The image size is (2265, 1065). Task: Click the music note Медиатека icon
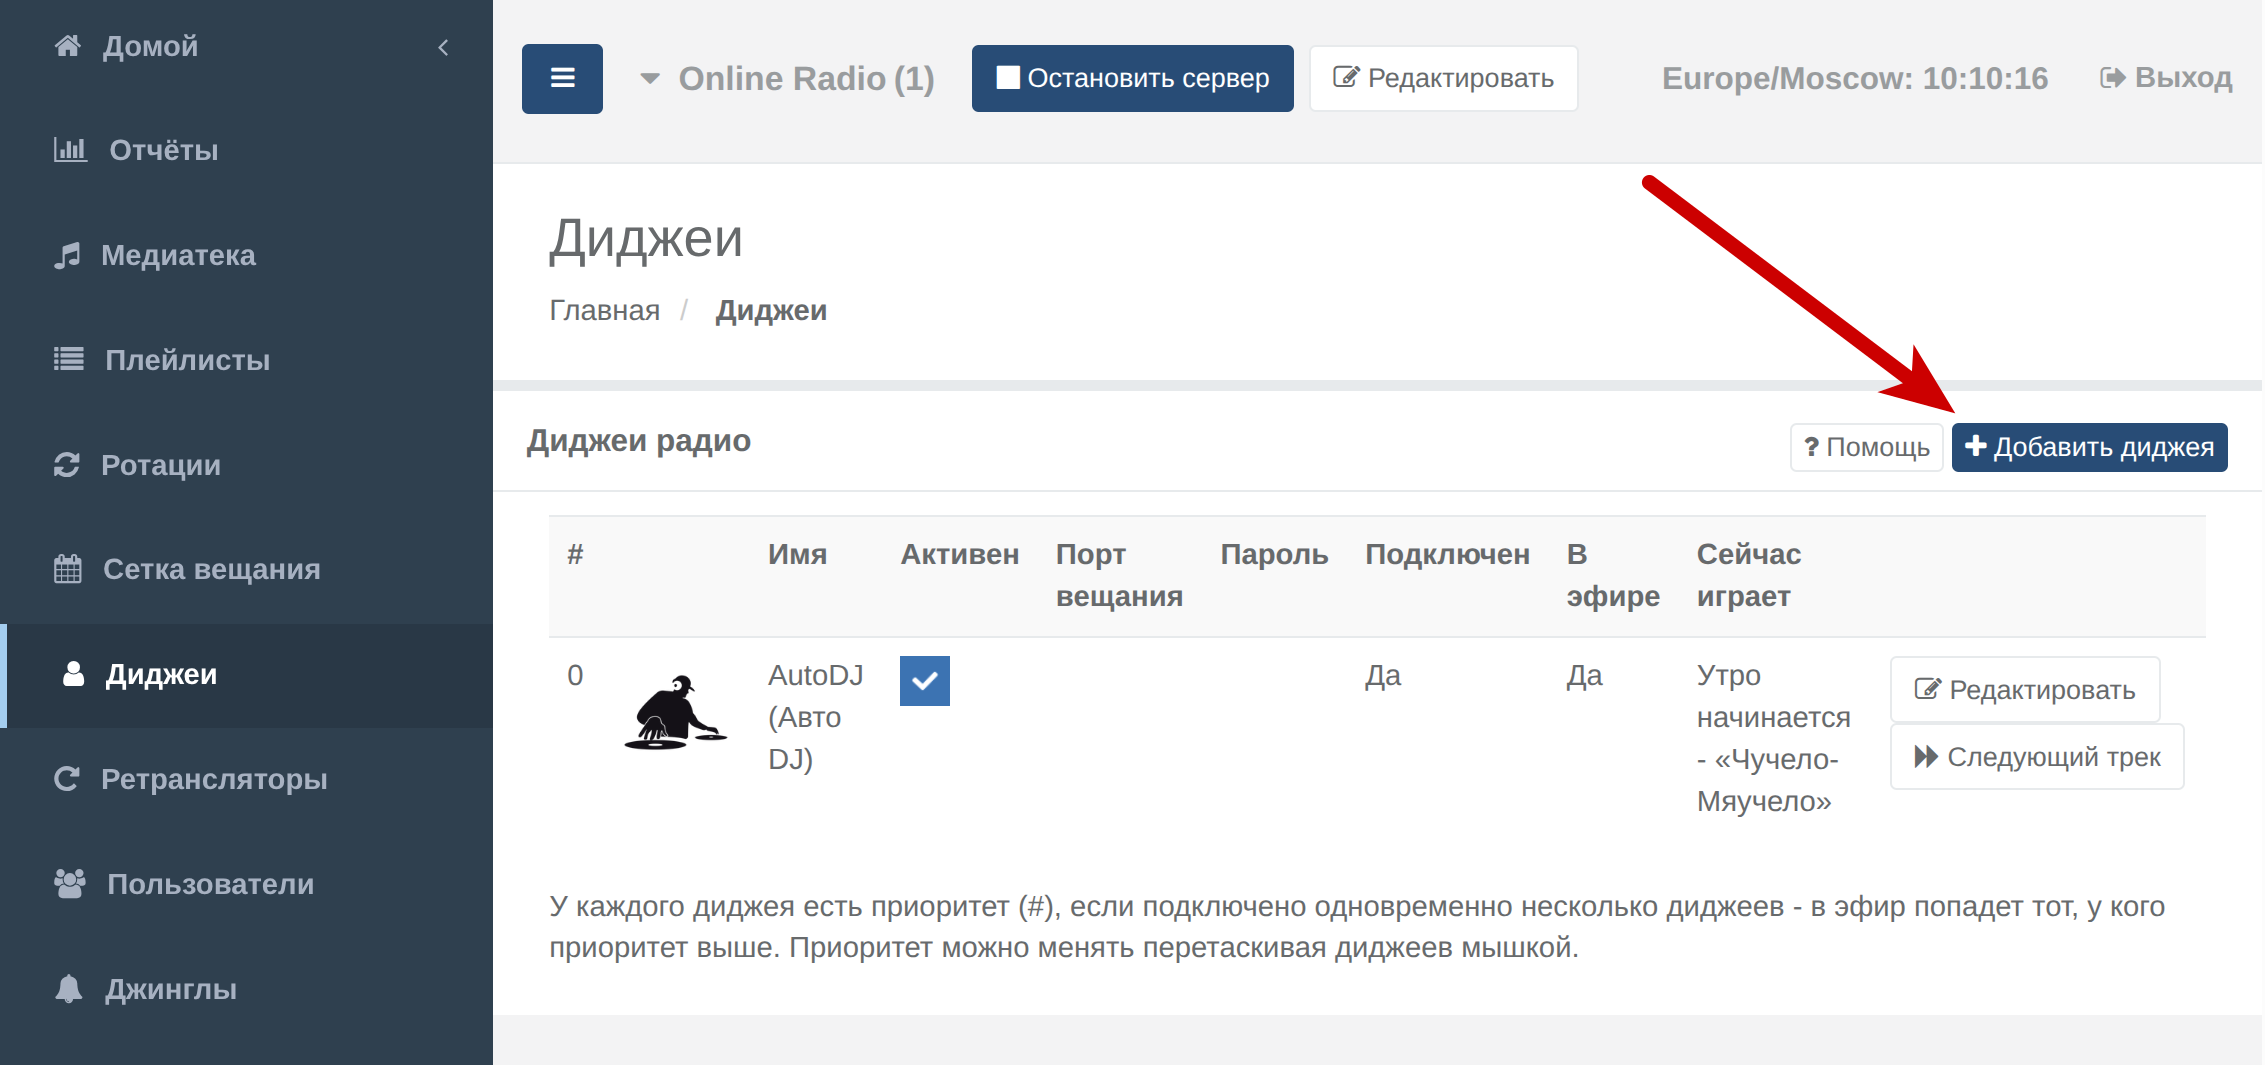pos(67,256)
